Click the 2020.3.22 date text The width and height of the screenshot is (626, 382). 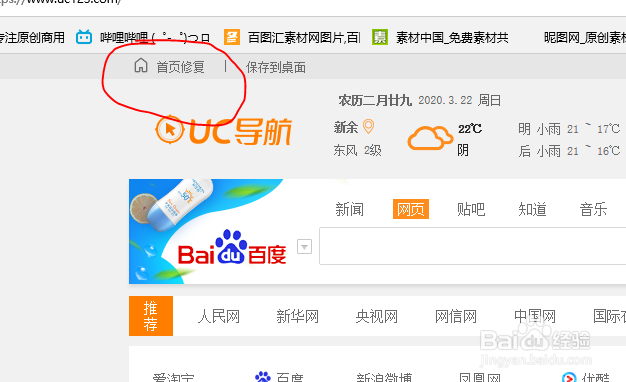[x=445, y=100]
